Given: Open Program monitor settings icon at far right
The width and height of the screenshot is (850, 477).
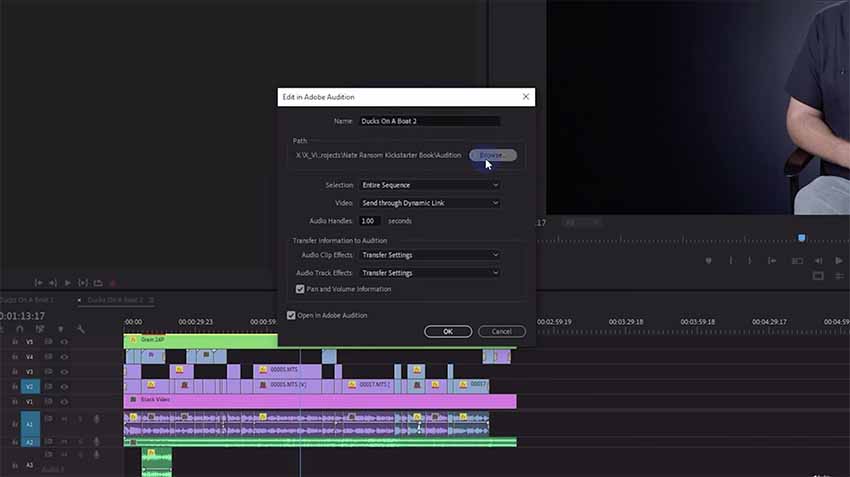Looking at the screenshot, I should coord(840,276).
